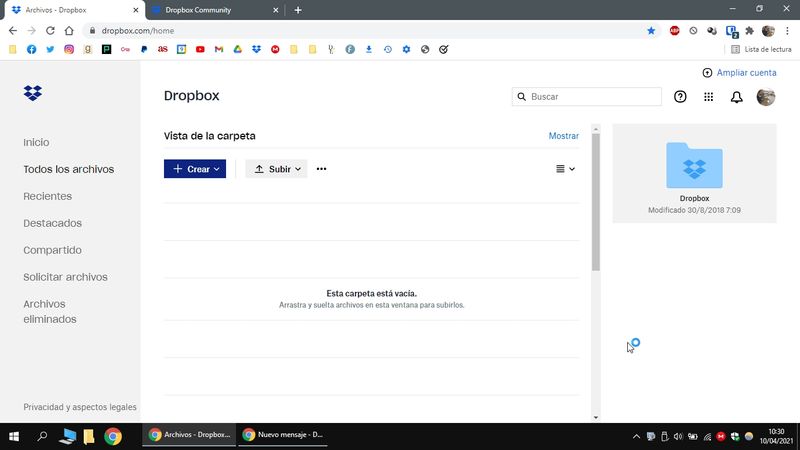Reload the current page
This screenshot has height=450, width=800.
50,31
